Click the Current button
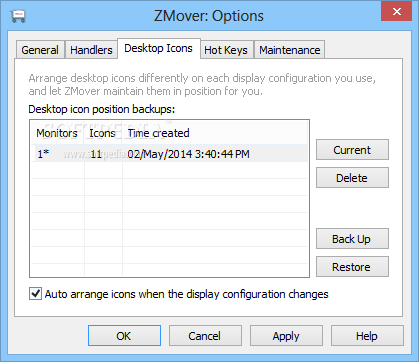419x362 pixels. coord(352,150)
